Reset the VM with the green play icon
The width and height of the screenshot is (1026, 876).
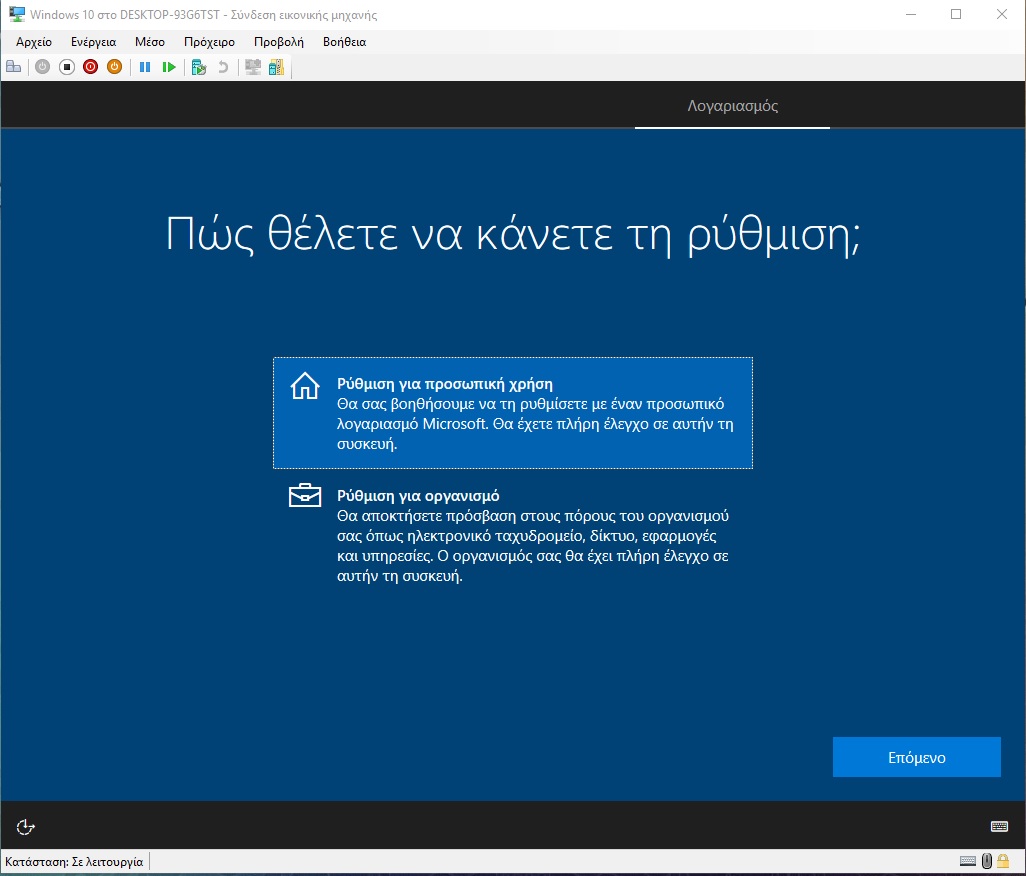click(x=169, y=67)
